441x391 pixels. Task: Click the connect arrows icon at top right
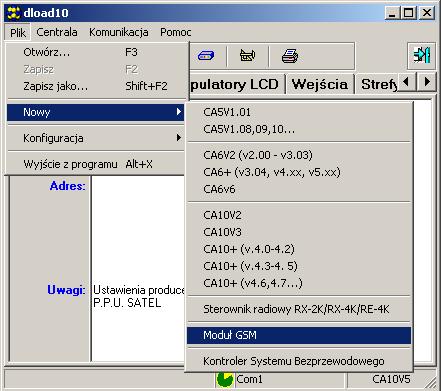421,55
